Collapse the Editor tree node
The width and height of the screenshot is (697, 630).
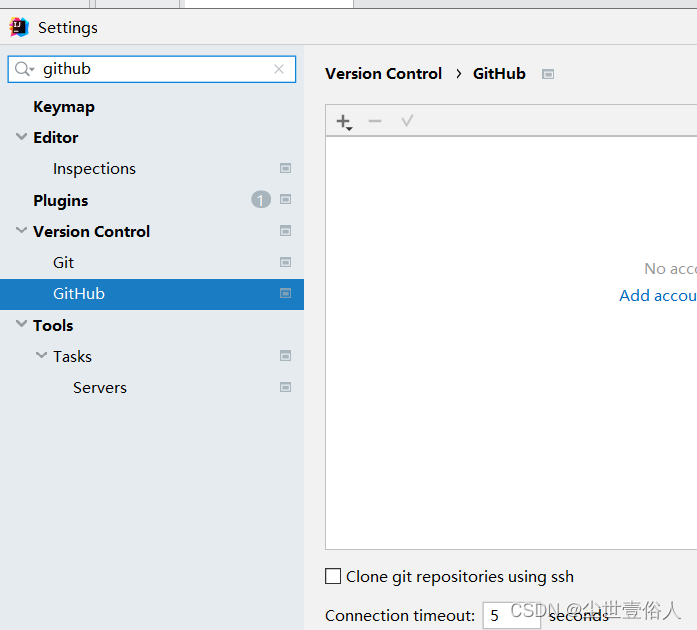tap(21, 136)
